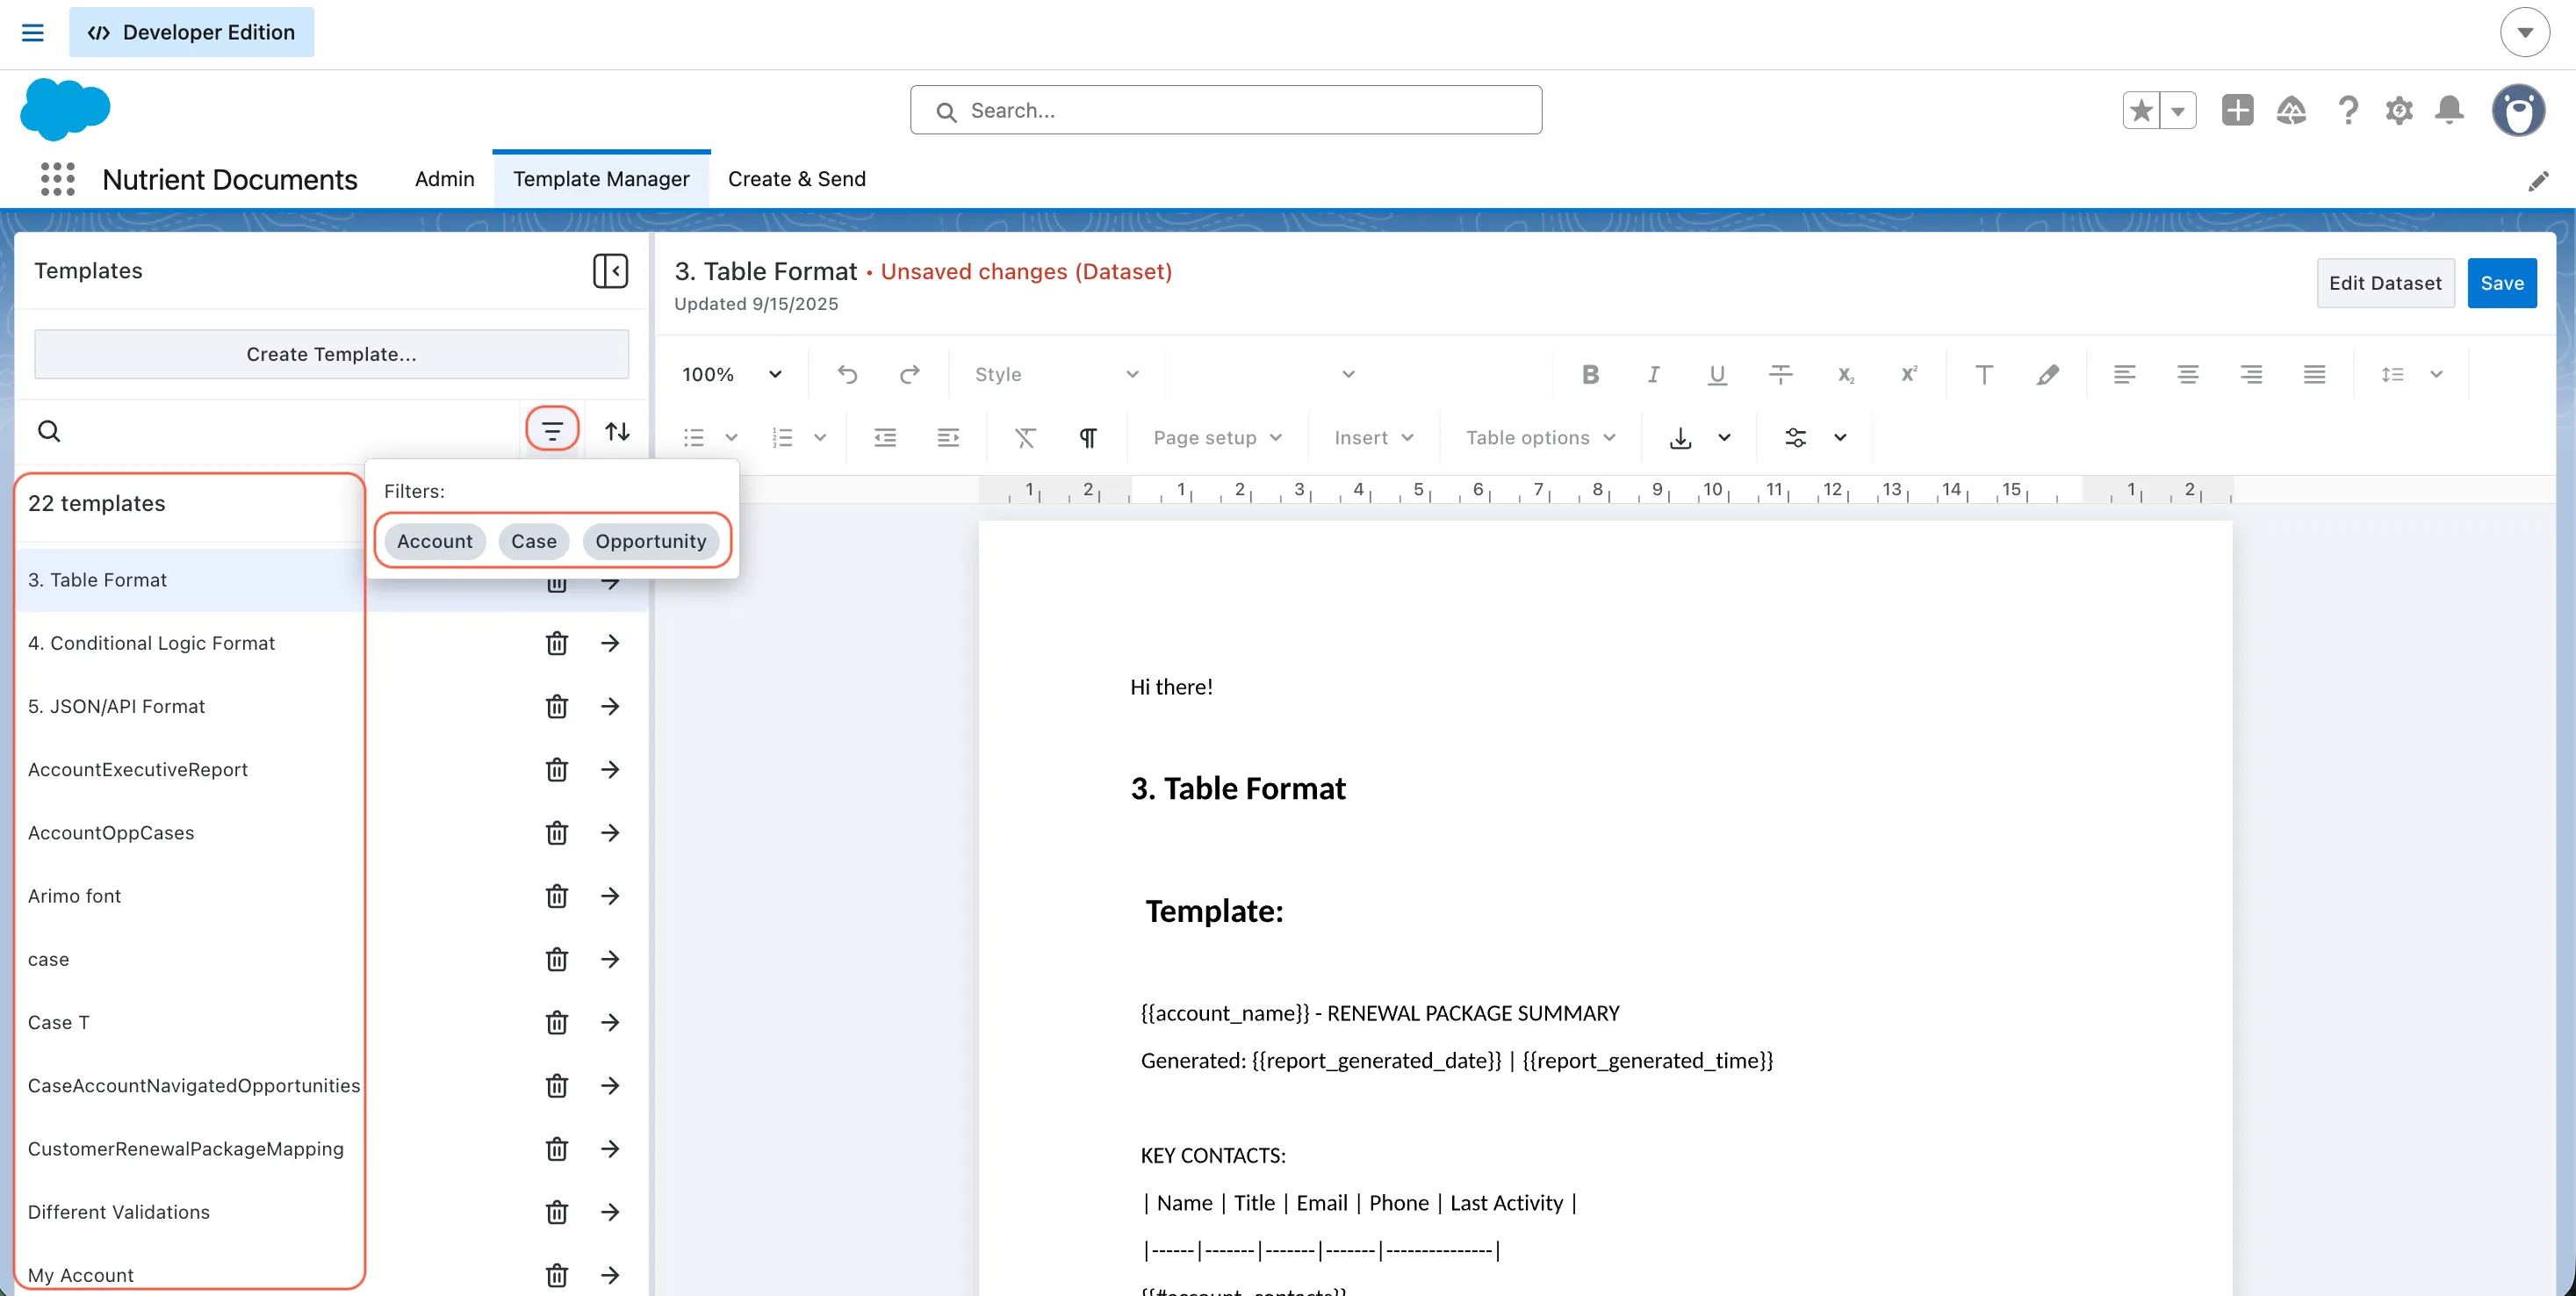Select the CustomerRenewalPackageMapping template
The height and width of the screenshot is (1296, 2576).
click(x=186, y=1148)
